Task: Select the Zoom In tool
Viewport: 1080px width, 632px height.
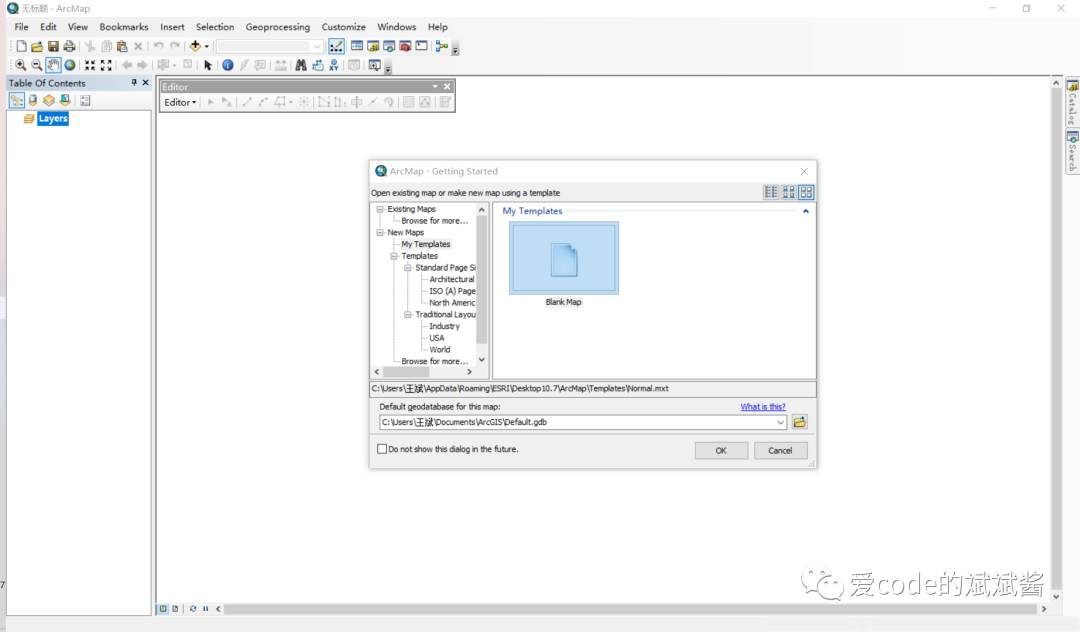Action: [21, 65]
